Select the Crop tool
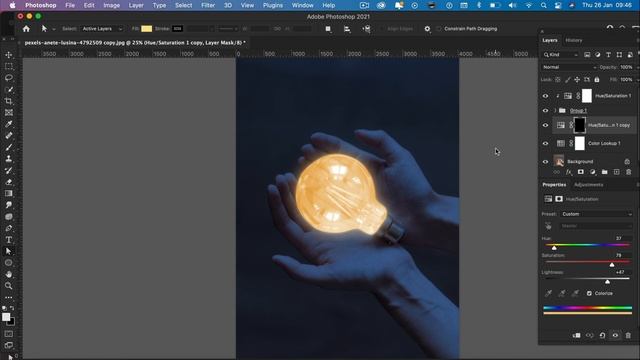This screenshot has width=640, height=360. (9, 101)
